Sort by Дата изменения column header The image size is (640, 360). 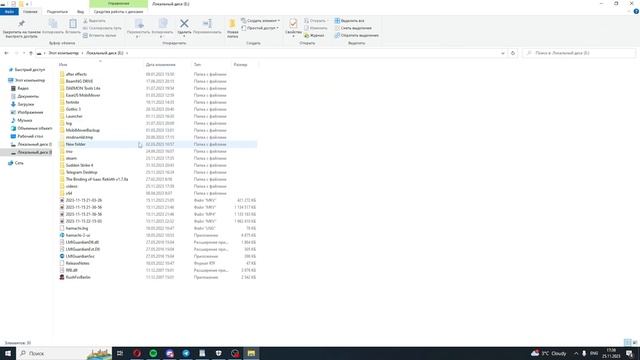(x=160, y=65)
